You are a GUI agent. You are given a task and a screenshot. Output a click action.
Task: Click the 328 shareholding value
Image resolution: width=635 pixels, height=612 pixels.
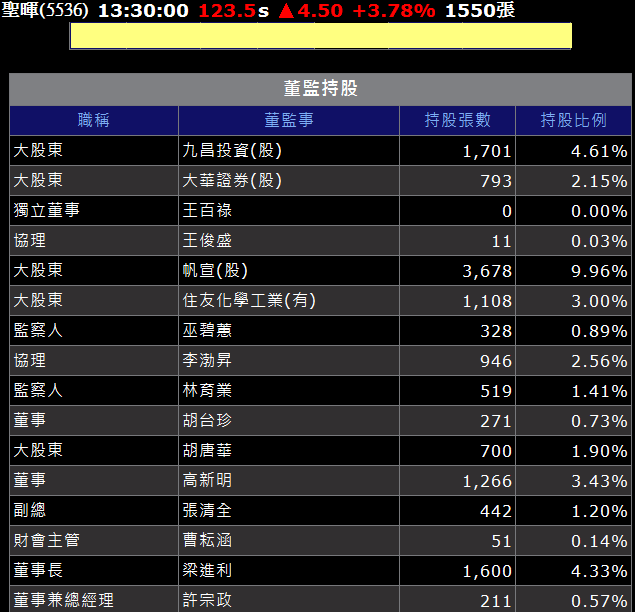496,331
